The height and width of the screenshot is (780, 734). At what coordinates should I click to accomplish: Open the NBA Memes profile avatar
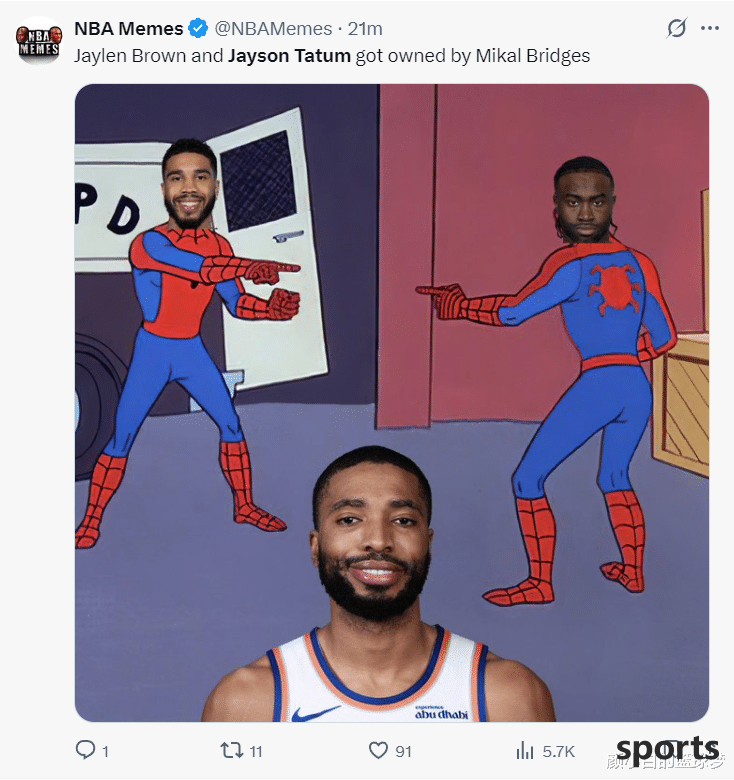pyautogui.click(x=39, y=41)
